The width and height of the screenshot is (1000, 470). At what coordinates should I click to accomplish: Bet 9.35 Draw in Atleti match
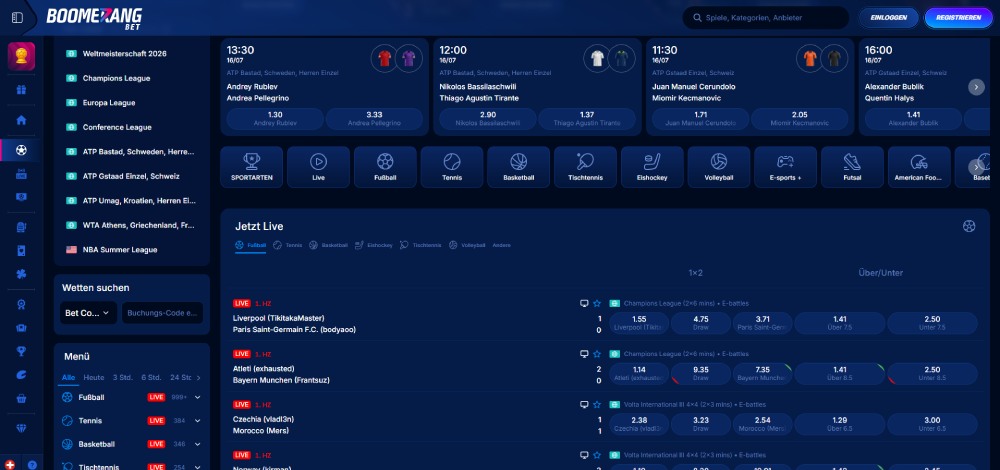[x=701, y=374]
